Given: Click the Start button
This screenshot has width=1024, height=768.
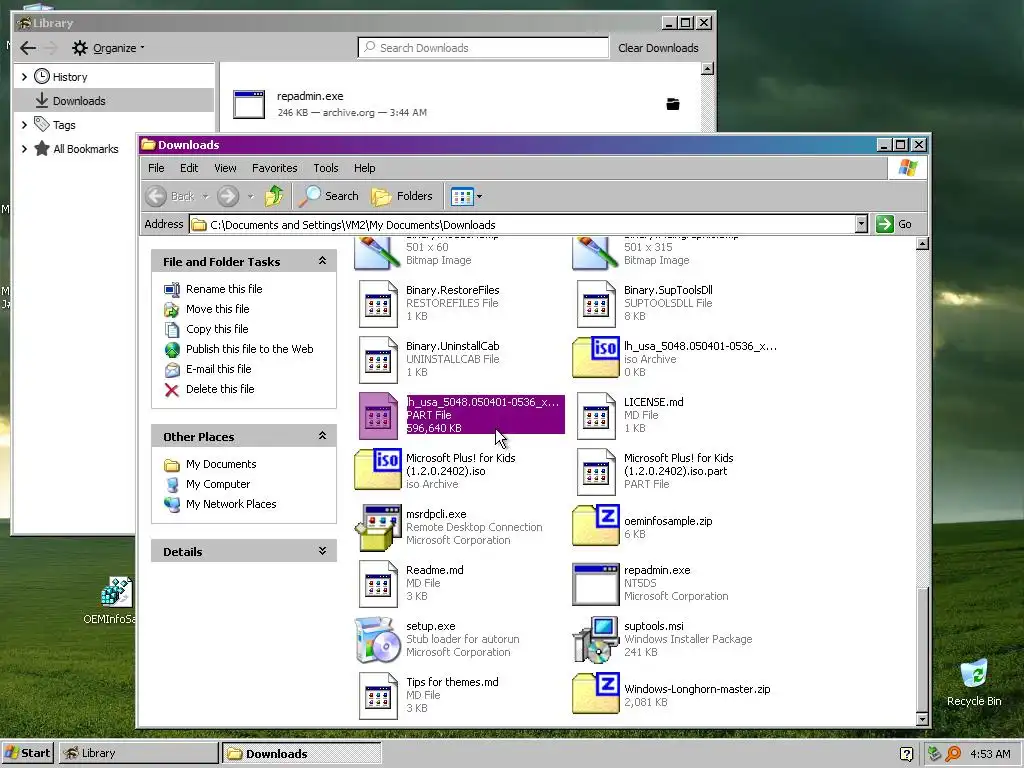Looking at the screenshot, I should coord(28,753).
